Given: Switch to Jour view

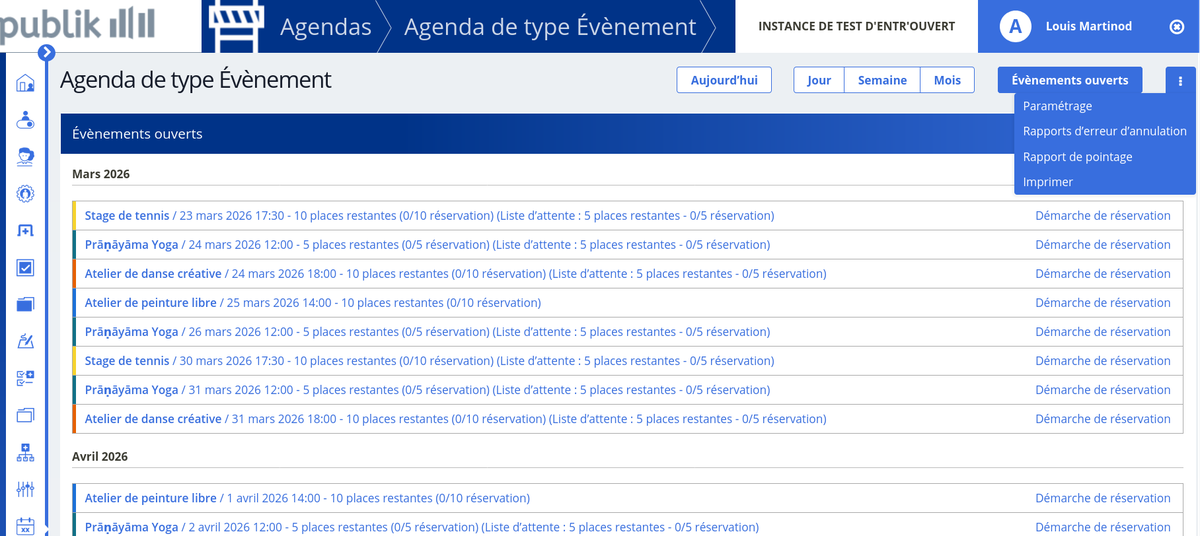Looking at the screenshot, I should click(x=819, y=81).
